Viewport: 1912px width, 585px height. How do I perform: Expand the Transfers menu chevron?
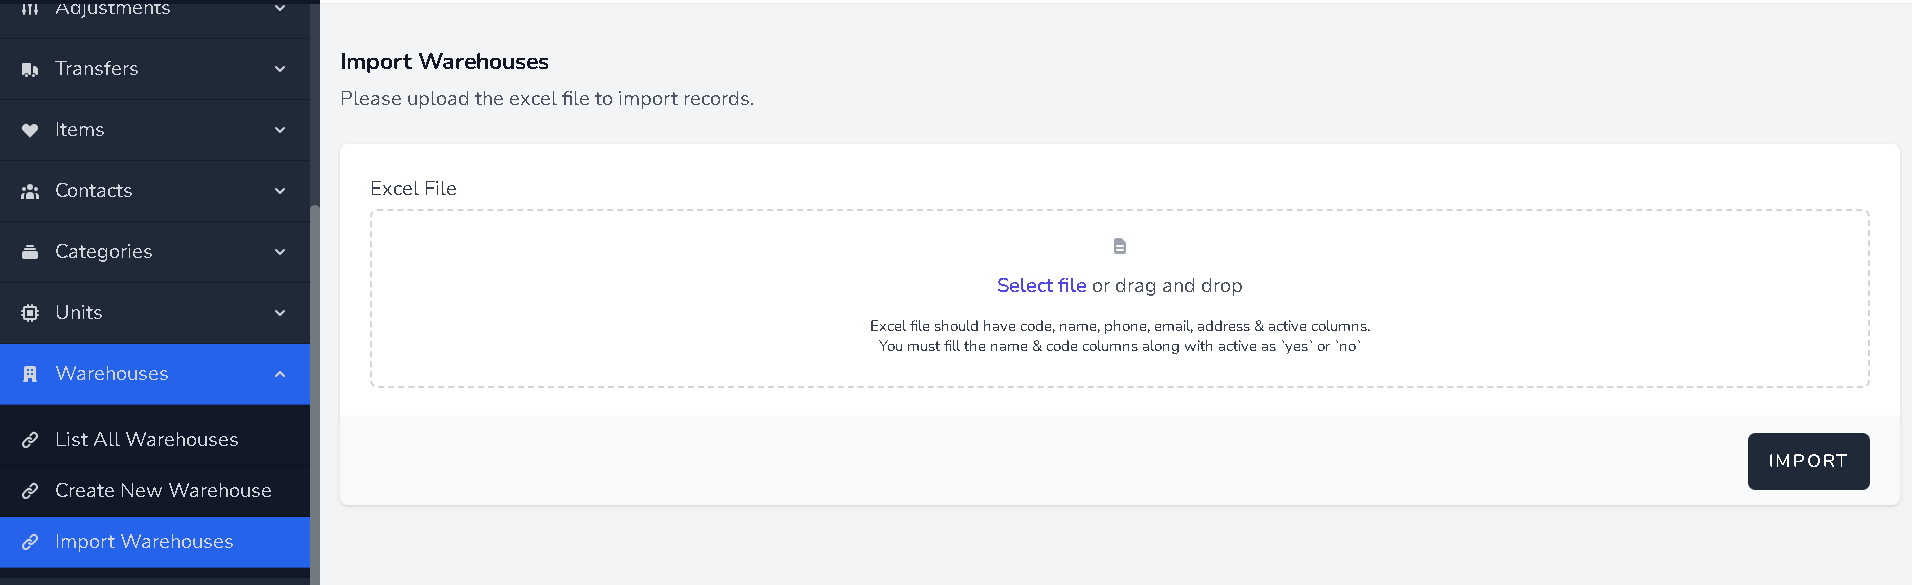coord(280,69)
